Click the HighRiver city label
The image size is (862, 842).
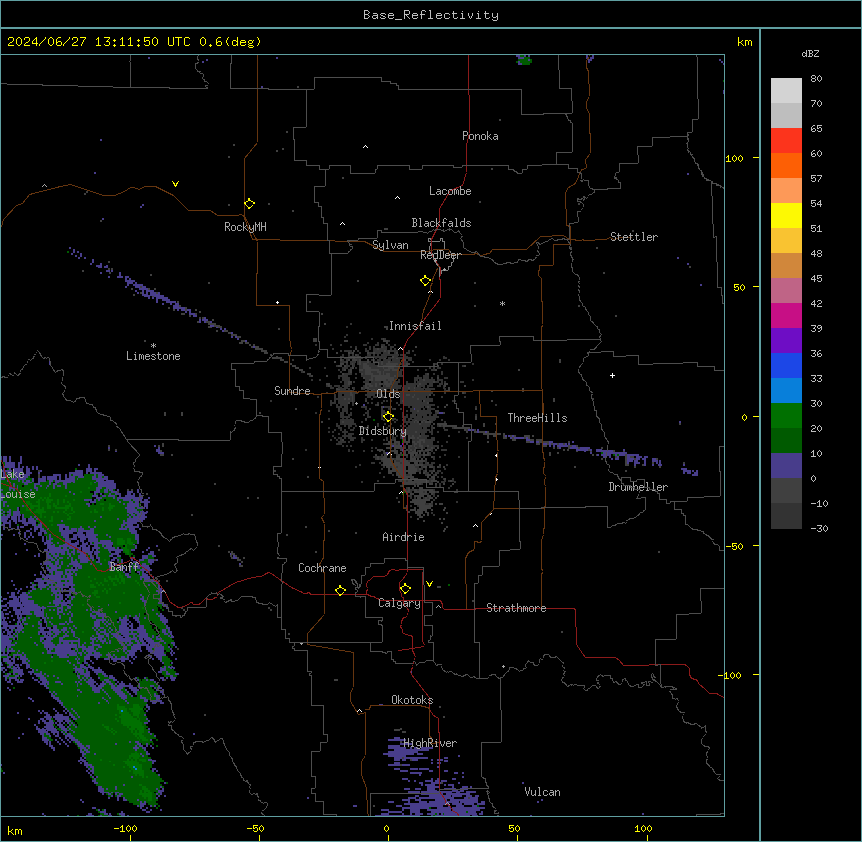point(430,743)
